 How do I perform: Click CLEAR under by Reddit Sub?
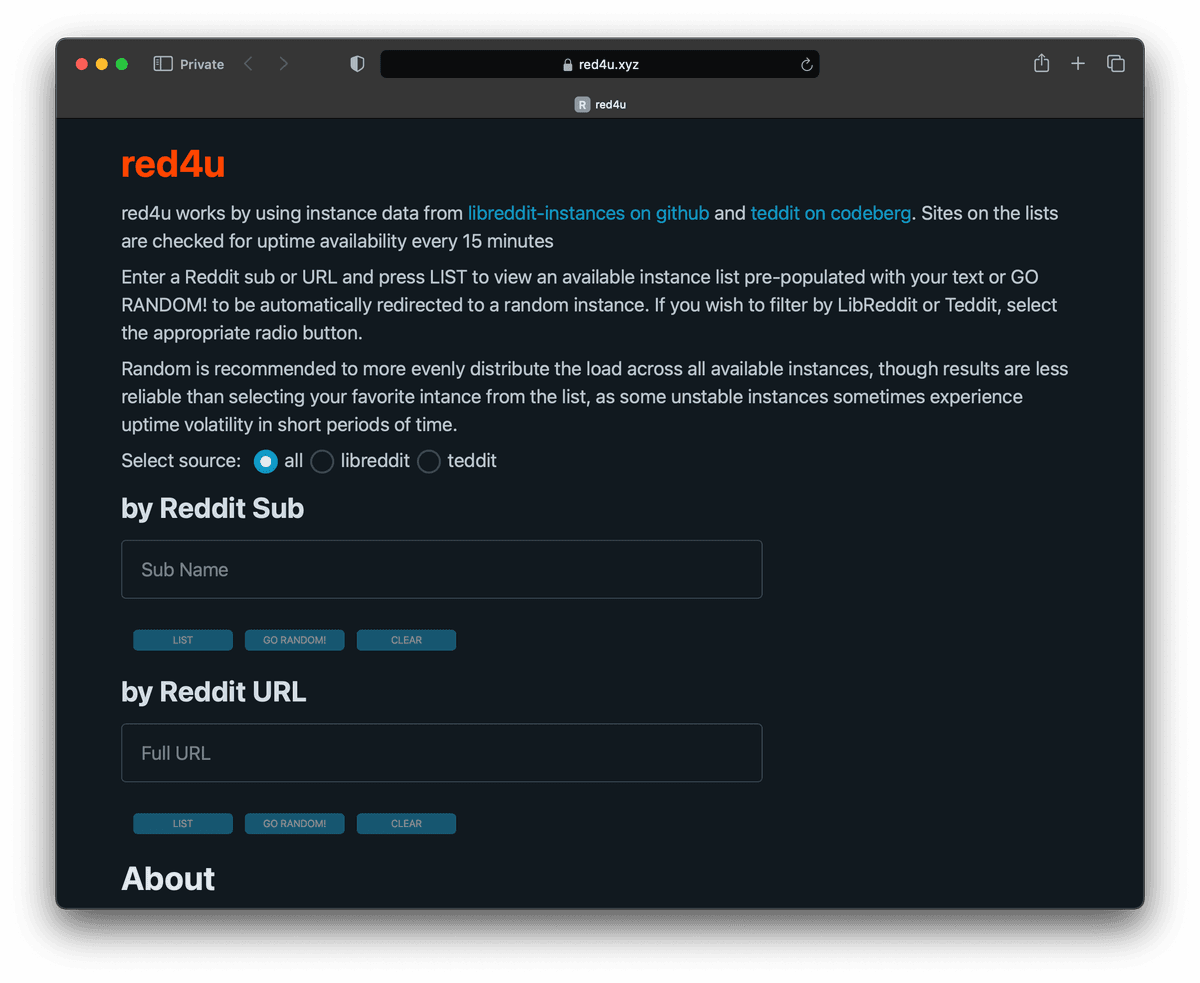(x=407, y=640)
